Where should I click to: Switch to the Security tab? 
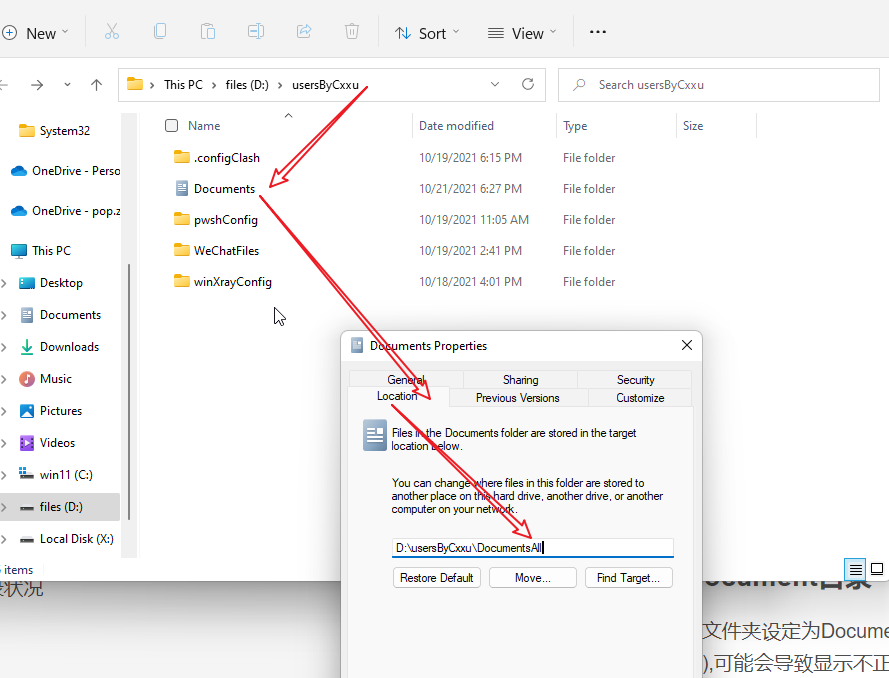(635, 379)
